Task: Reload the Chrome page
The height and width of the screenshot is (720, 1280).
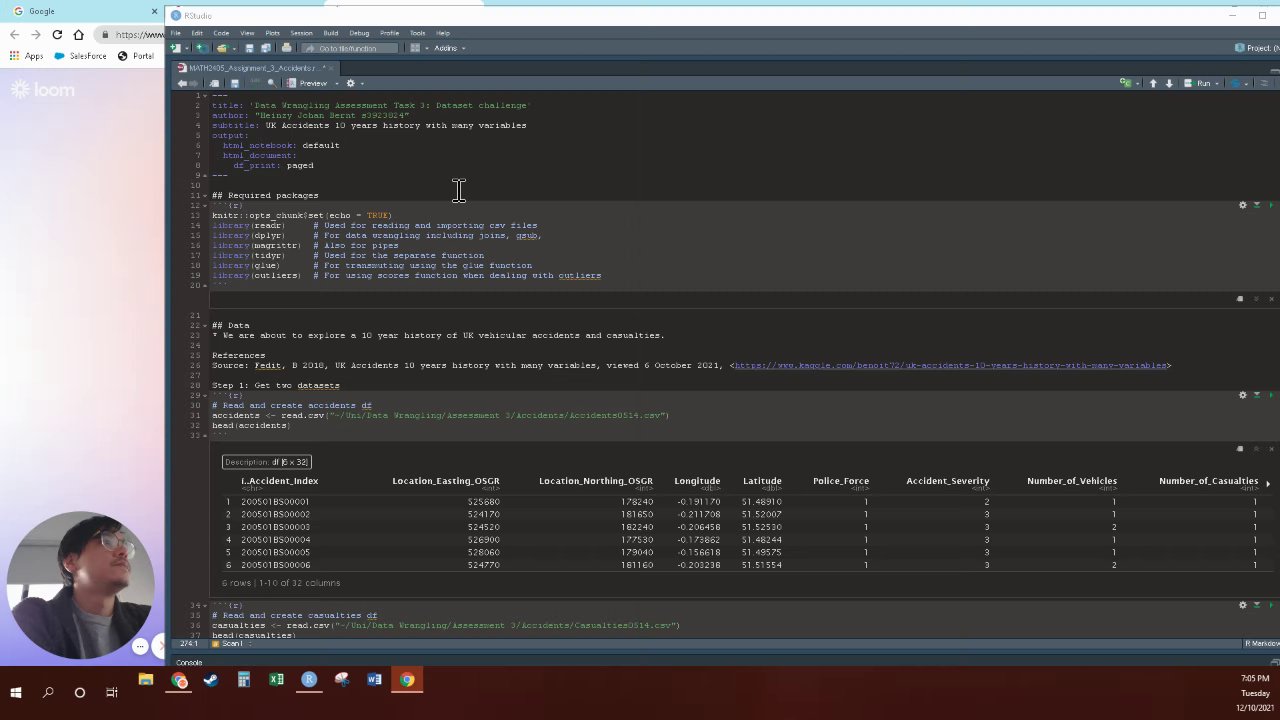Action: [x=57, y=34]
